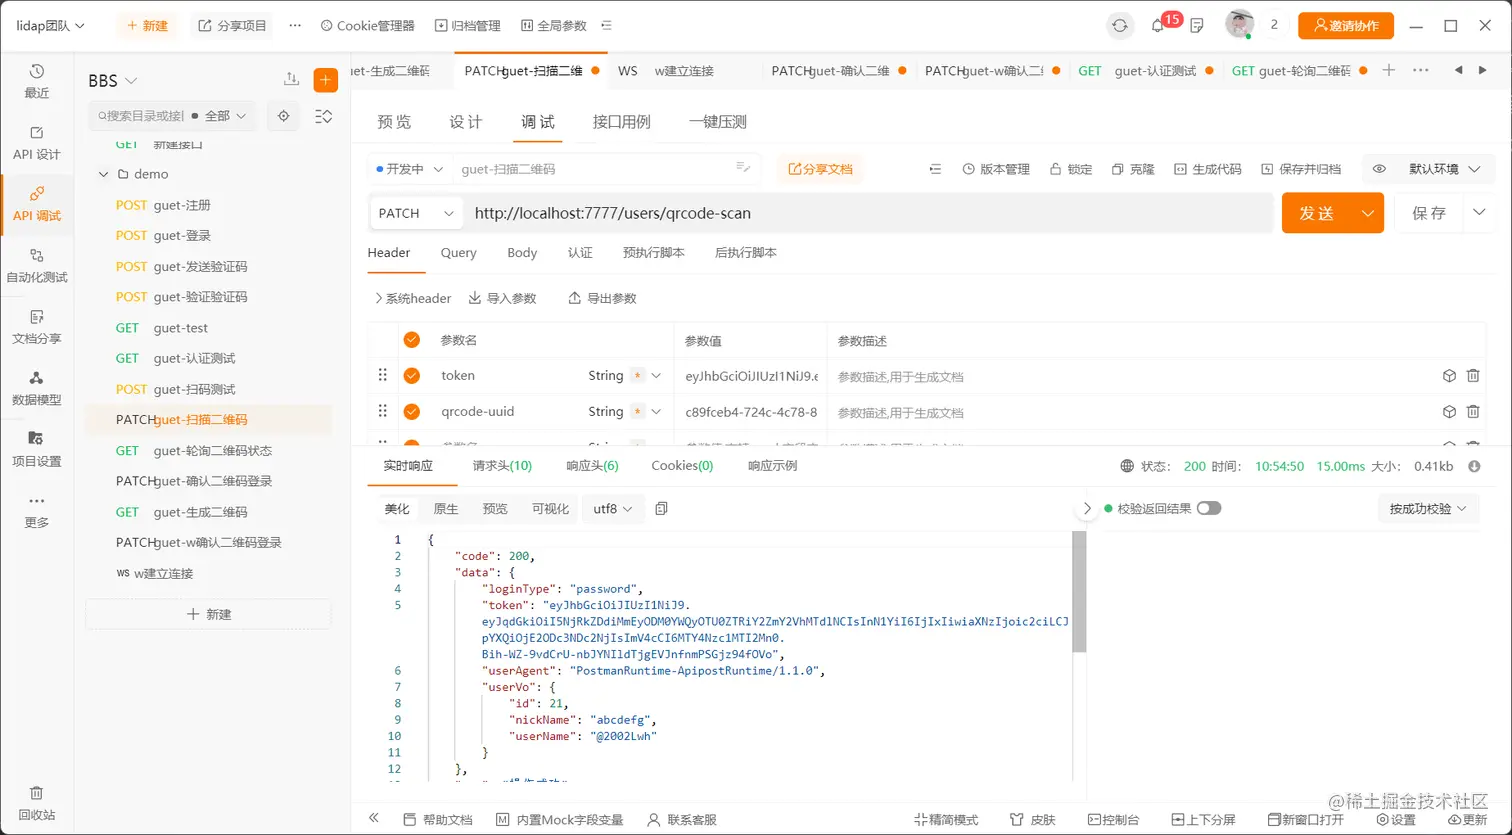Open the notifications bell with badge 15

pos(1158,26)
